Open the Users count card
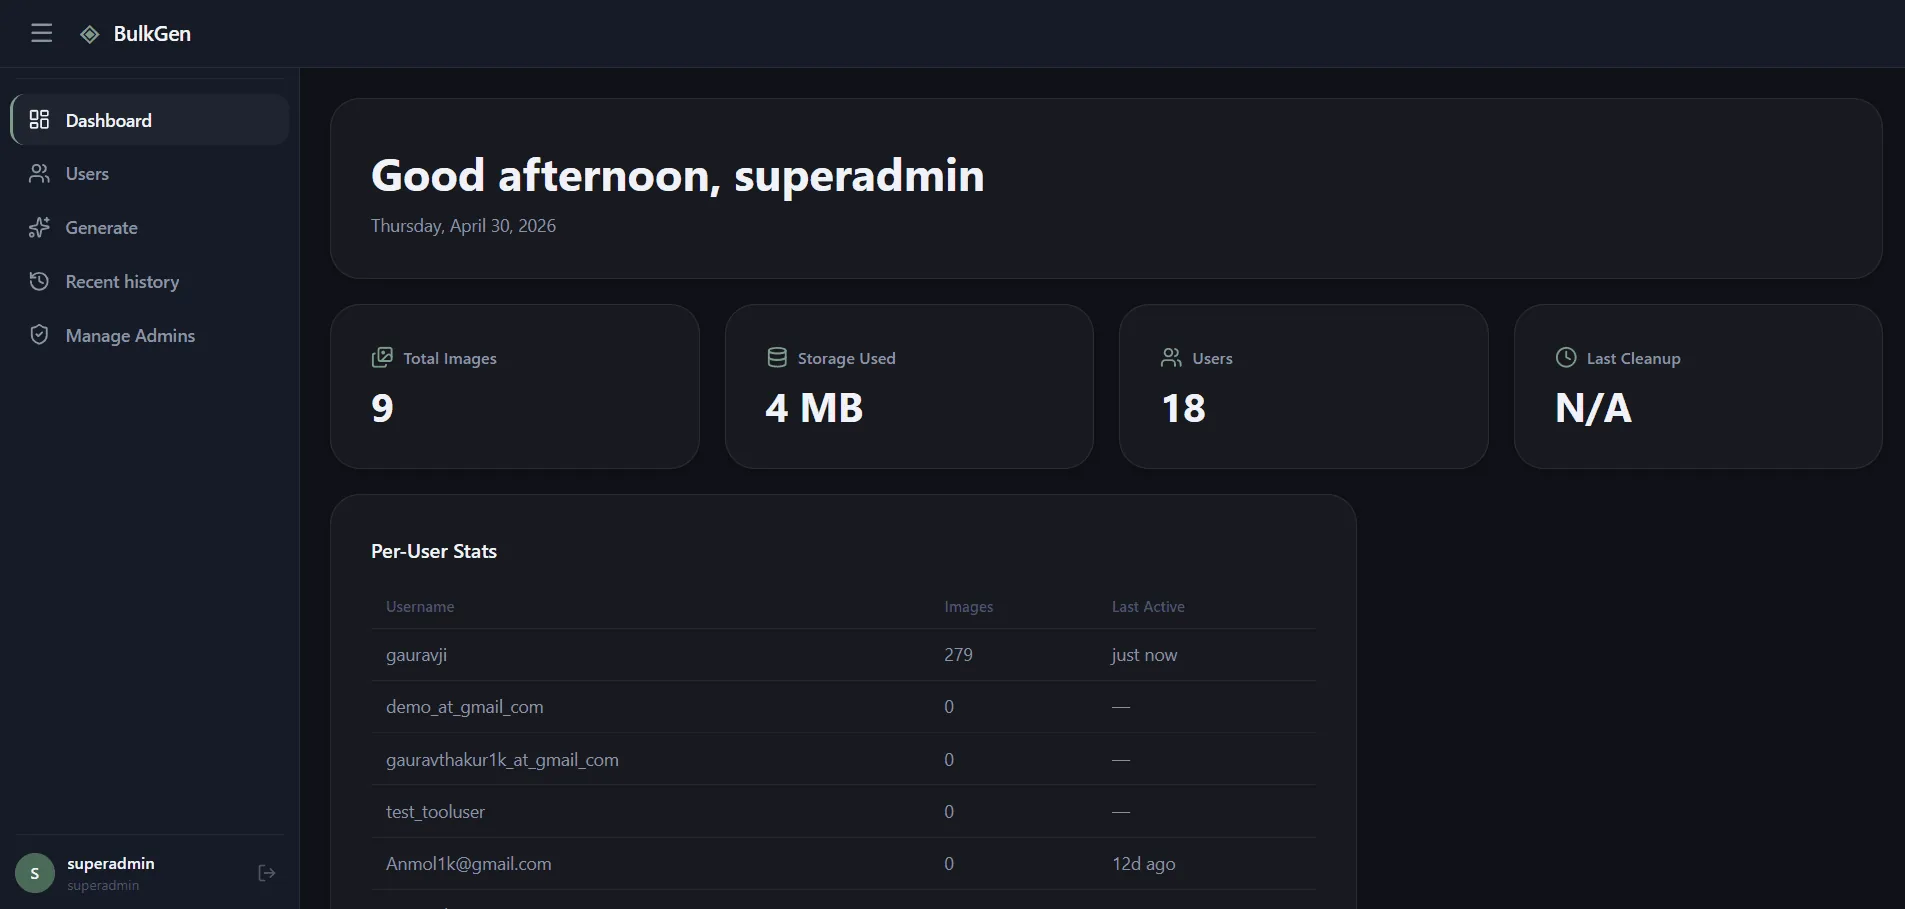 (1303, 387)
